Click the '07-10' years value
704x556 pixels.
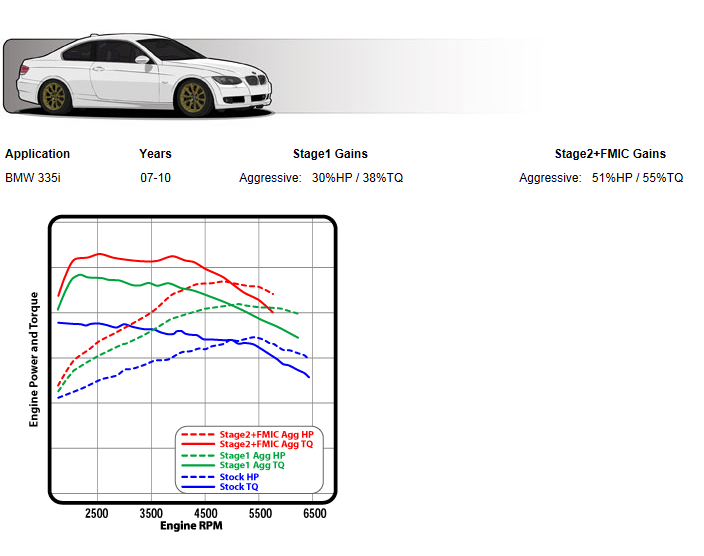click(155, 178)
